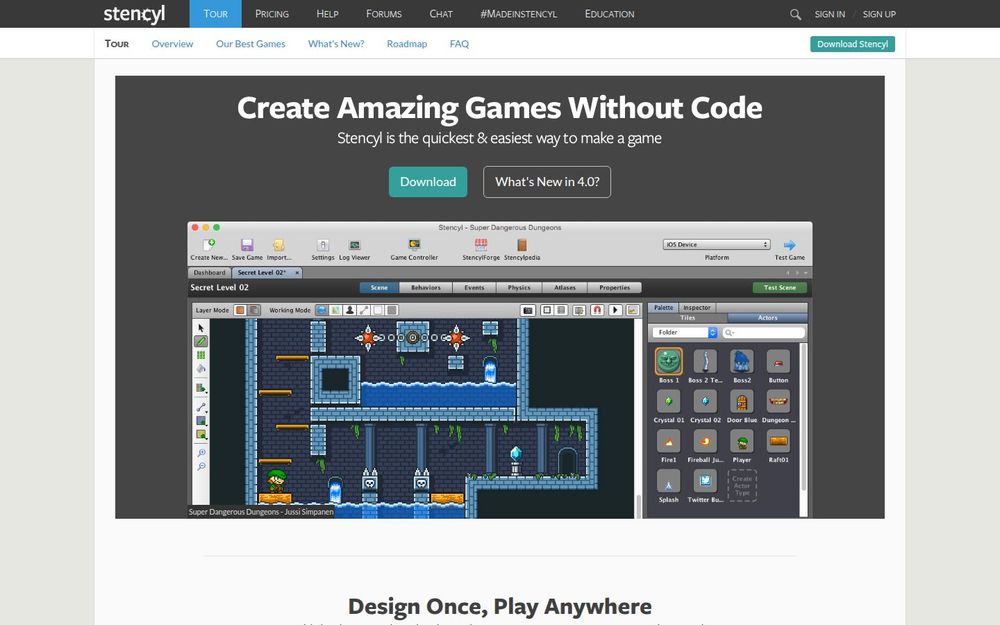Toggle the grid outline view button
The height and width of the screenshot is (625, 1000).
pyautogui.click(x=547, y=310)
